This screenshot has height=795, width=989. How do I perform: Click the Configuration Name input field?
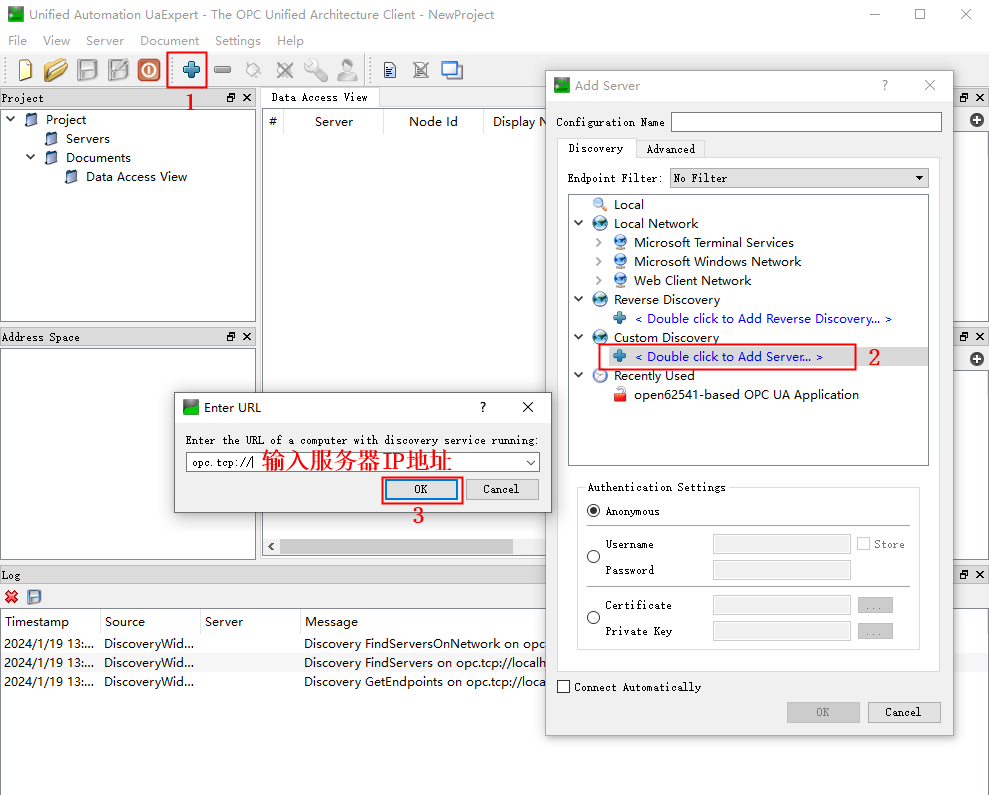pos(806,122)
